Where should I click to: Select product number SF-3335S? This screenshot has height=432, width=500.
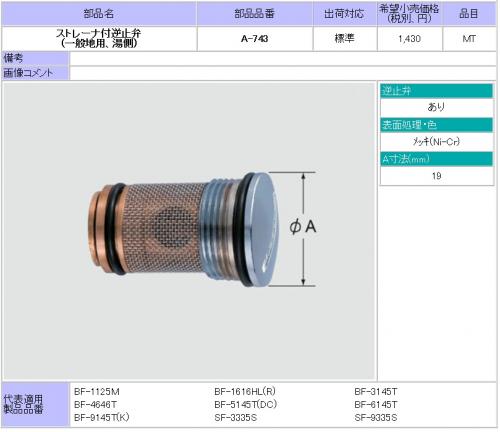coord(236,417)
